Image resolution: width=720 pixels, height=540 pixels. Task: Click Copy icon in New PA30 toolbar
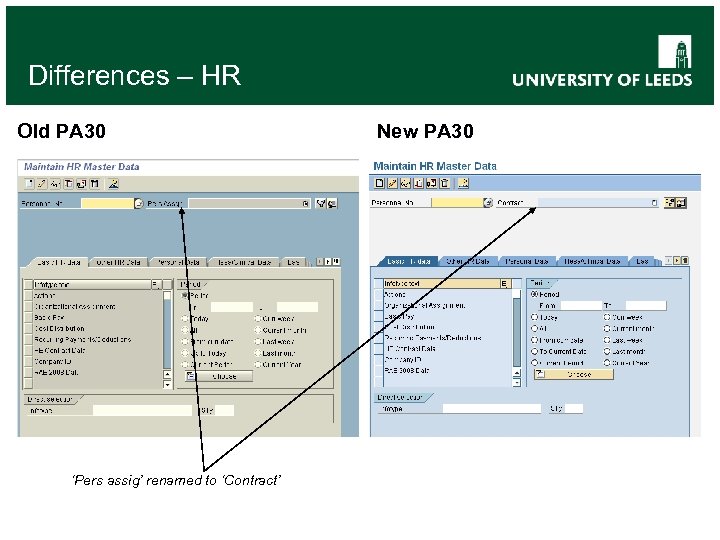coord(418,183)
